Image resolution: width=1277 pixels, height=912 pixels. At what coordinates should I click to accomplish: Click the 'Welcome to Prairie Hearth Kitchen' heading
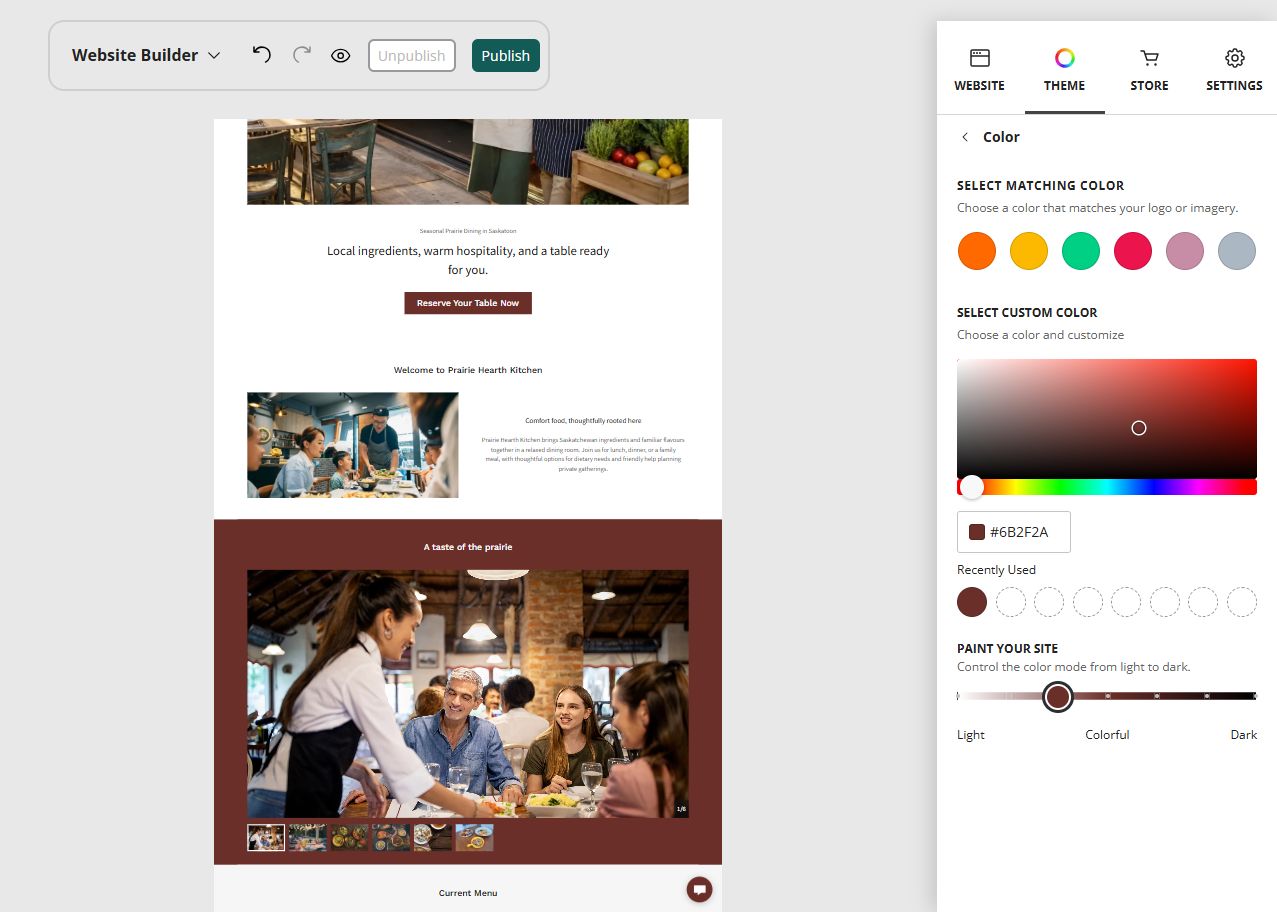click(468, 370)
